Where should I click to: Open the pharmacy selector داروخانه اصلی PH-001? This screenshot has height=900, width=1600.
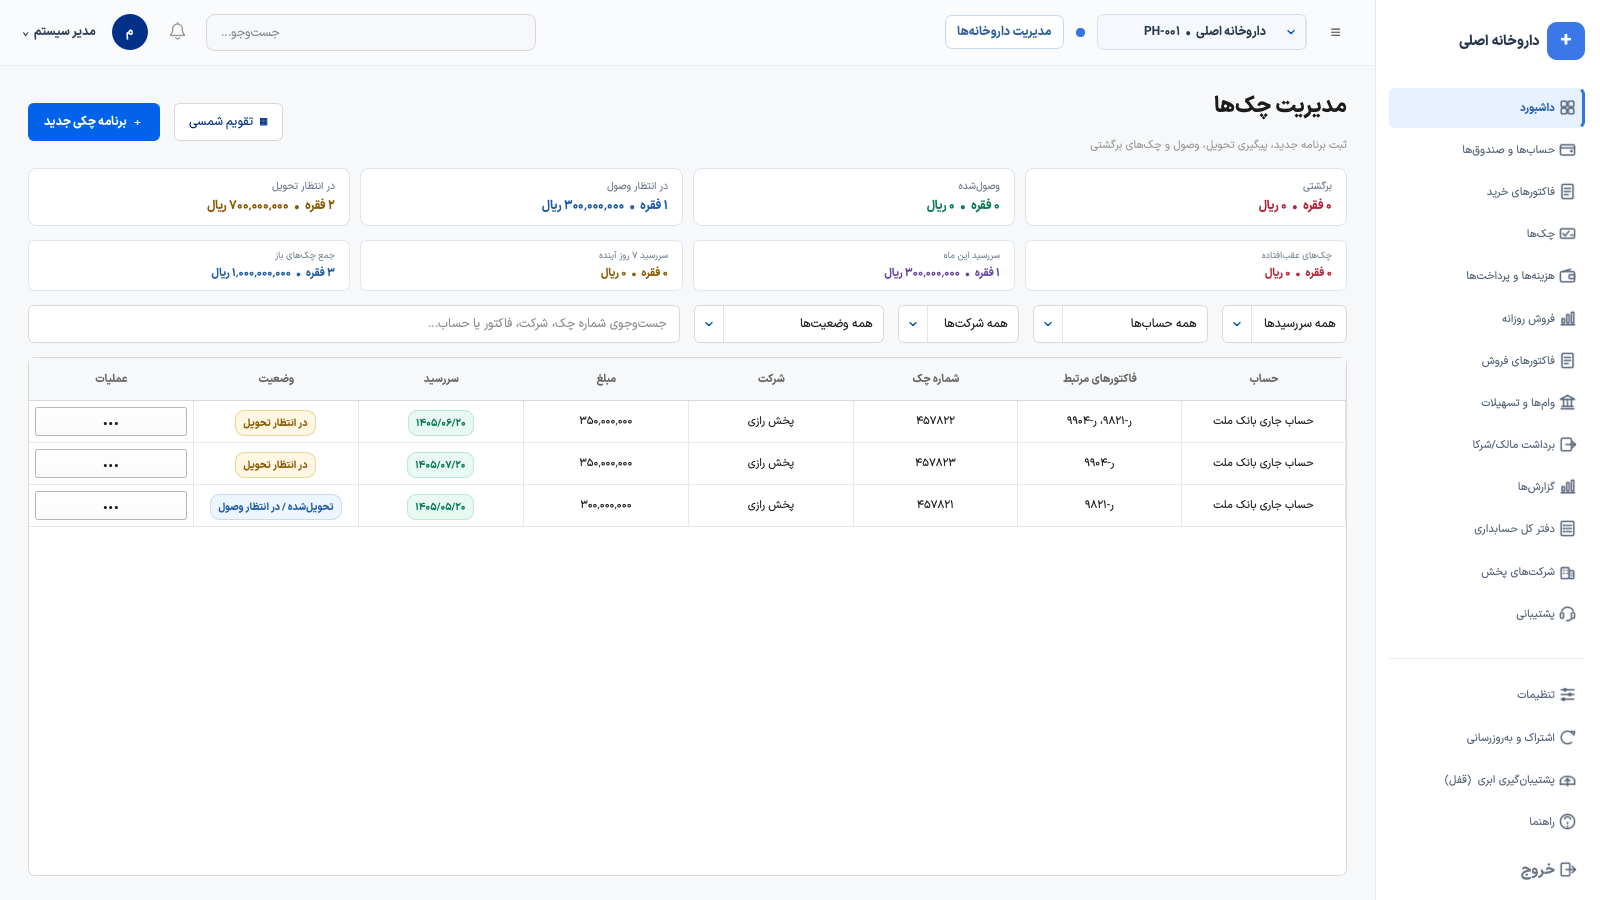pos(1201,32)
